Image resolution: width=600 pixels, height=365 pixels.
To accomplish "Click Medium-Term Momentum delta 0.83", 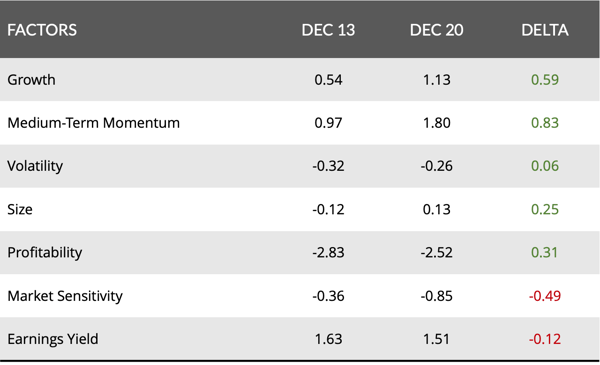I will [x=545, y=123].
